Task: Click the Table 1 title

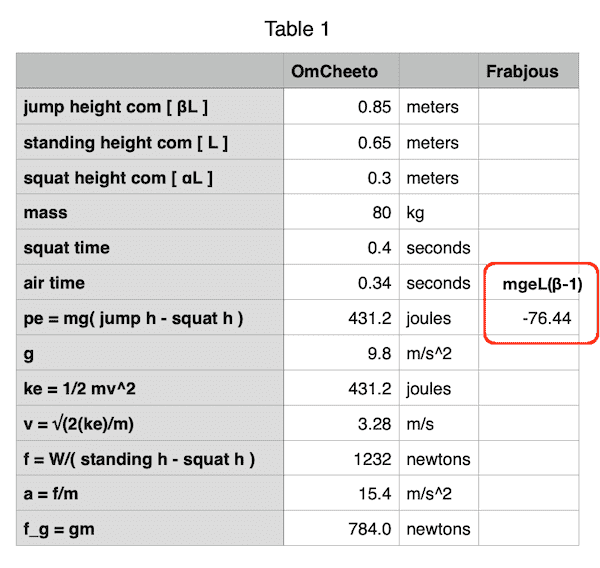Action: [x=297, y=29]
